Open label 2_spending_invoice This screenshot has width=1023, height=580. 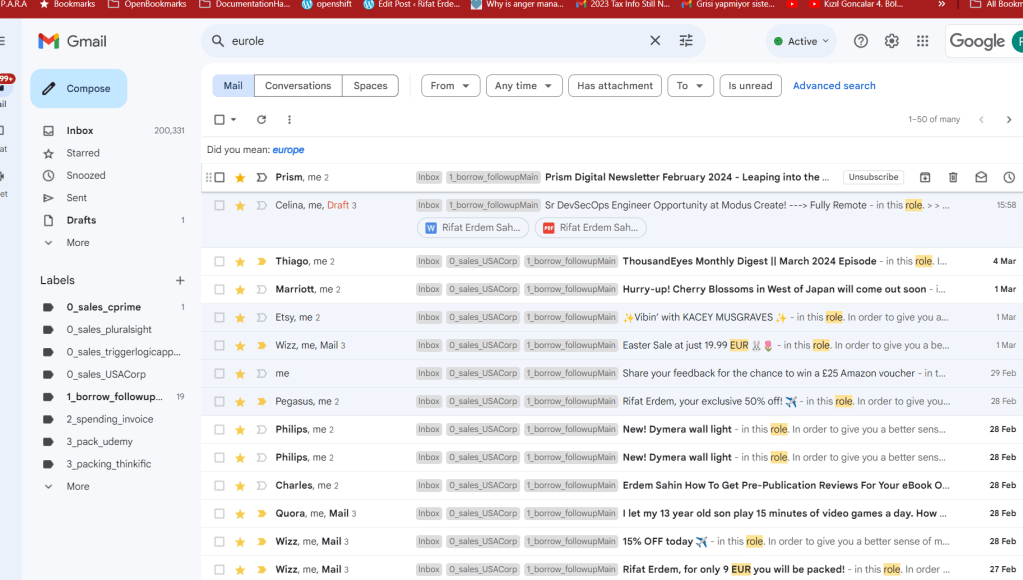(110, 420)
